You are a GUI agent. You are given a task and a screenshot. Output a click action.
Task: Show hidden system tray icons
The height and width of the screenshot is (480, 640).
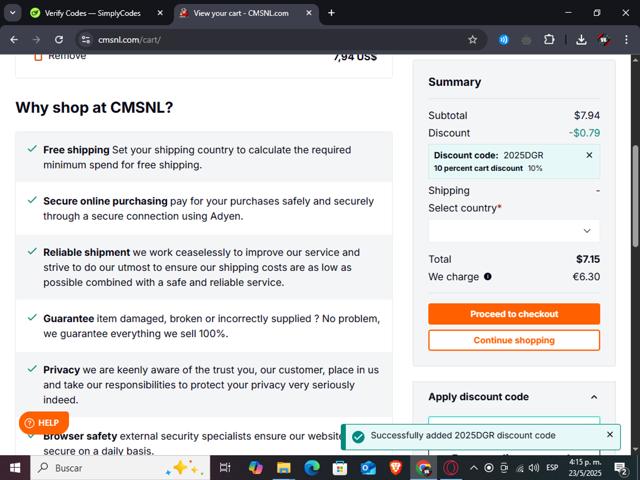(473, 468)
